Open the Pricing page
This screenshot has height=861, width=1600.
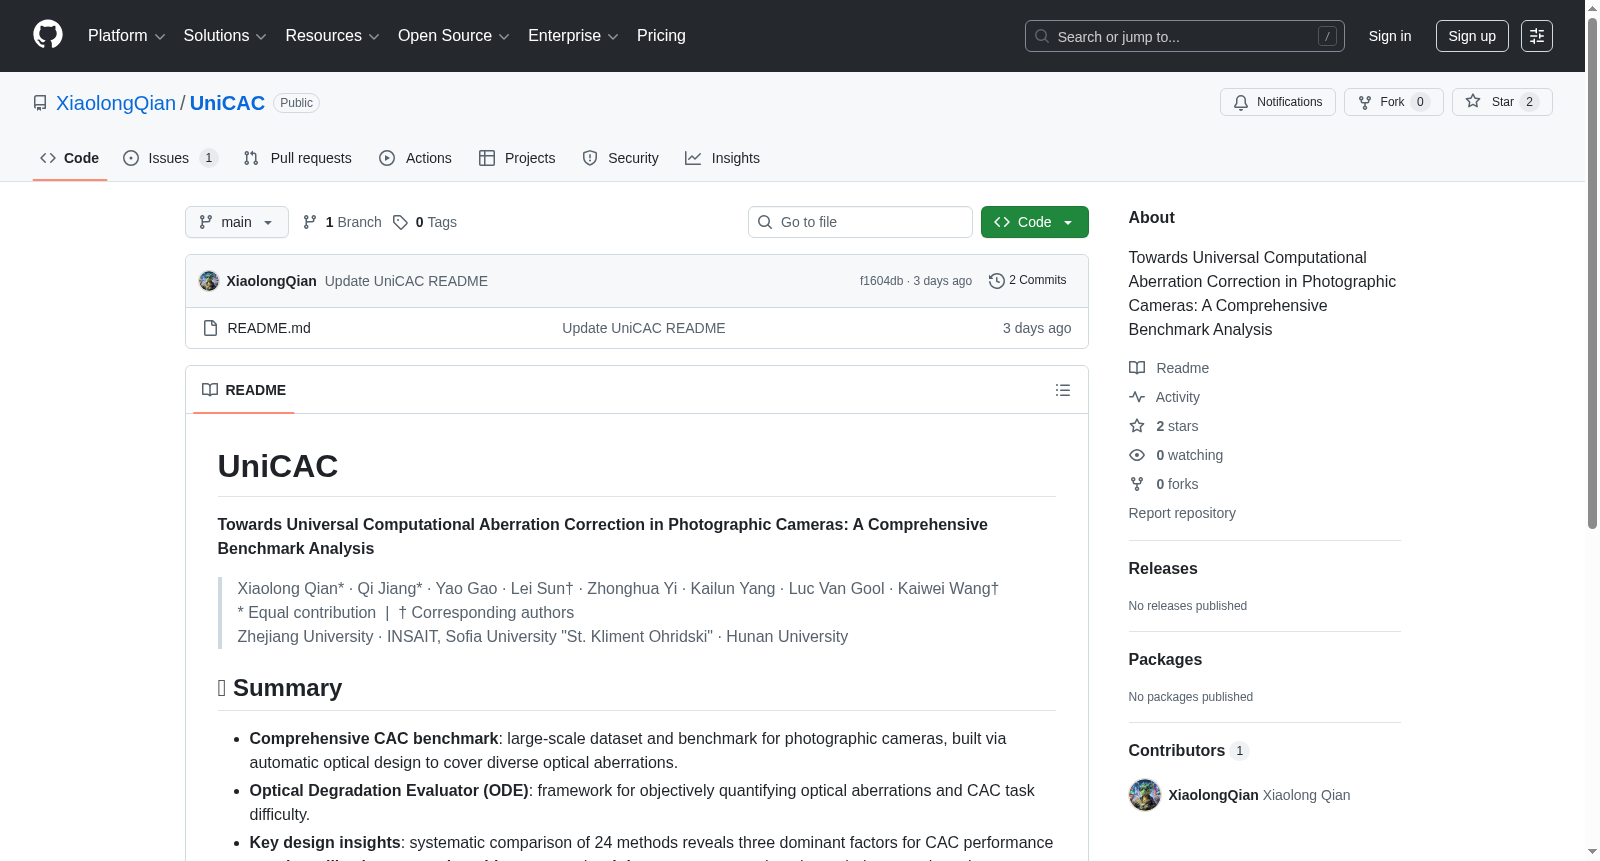[661, 36]
